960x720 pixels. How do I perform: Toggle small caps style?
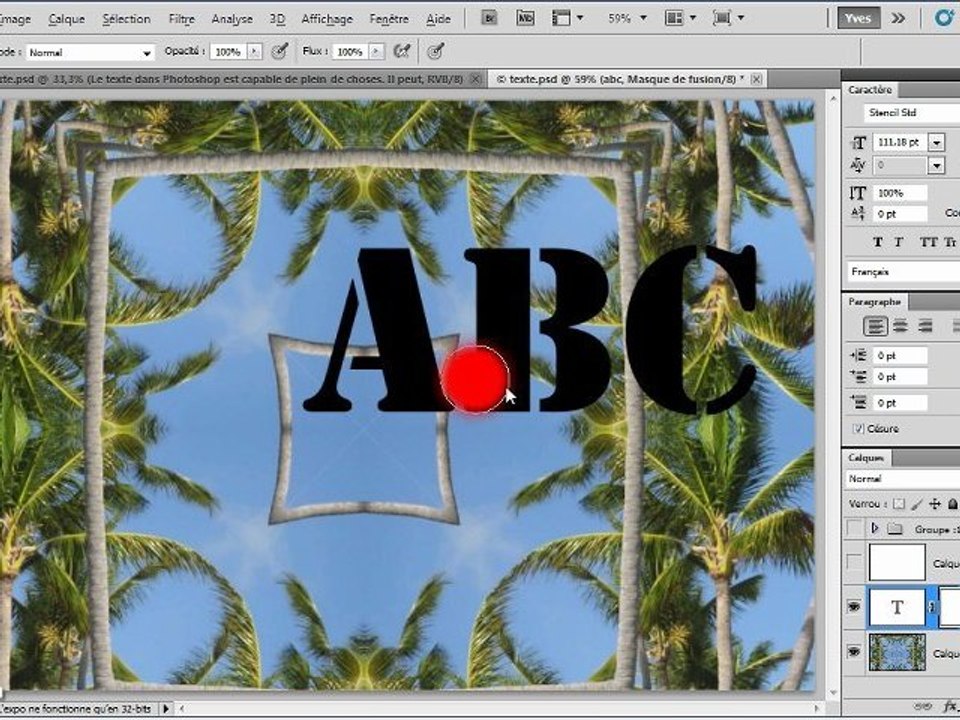950,242
